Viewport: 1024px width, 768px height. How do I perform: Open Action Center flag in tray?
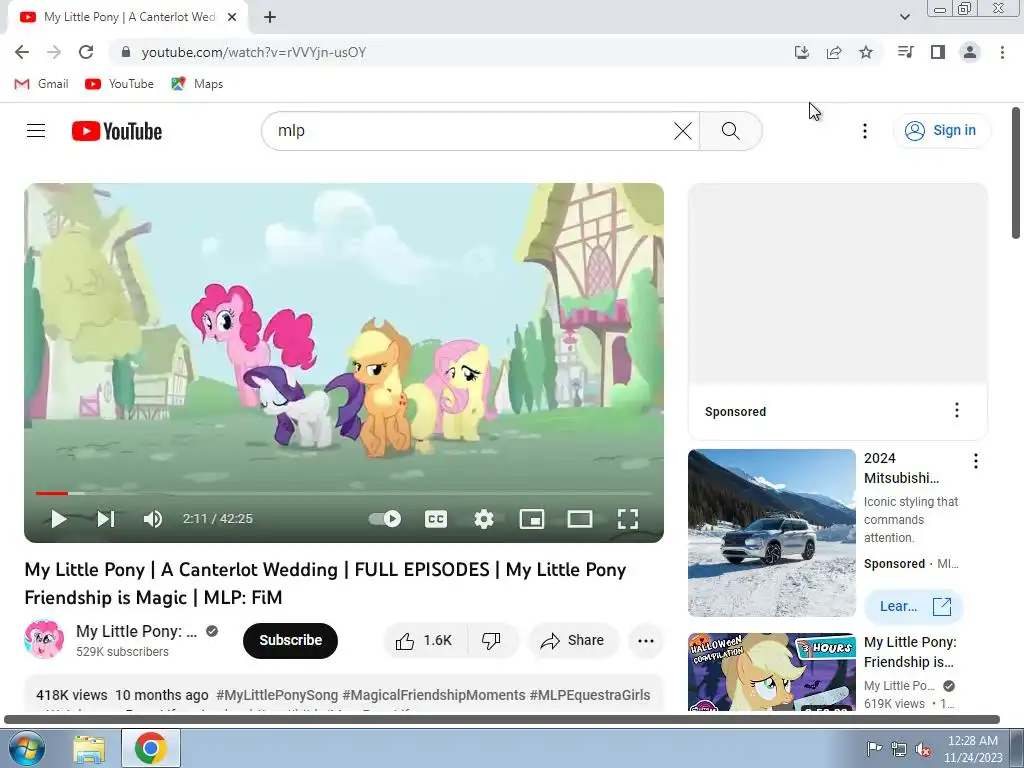pos(874,749)
